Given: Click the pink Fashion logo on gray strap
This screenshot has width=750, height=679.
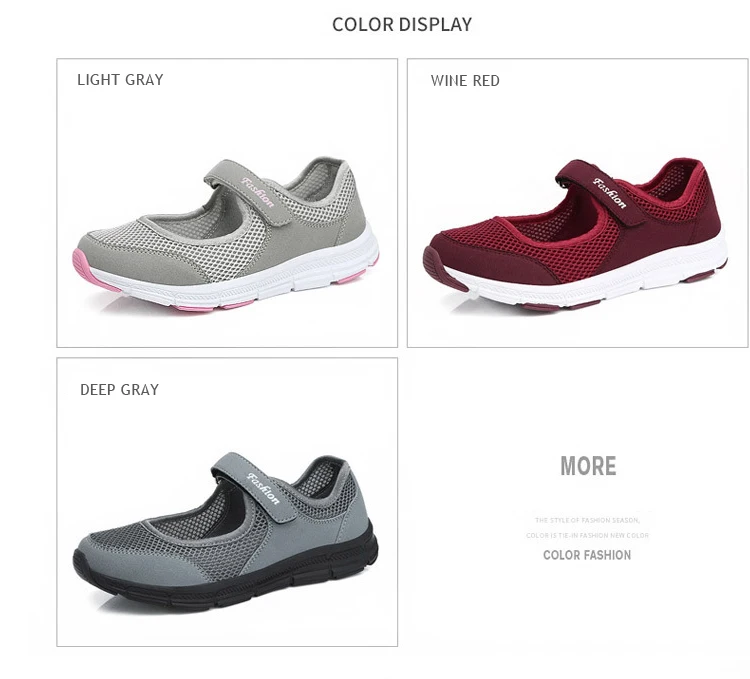Looking at the screenshot, I should point(258,192).
